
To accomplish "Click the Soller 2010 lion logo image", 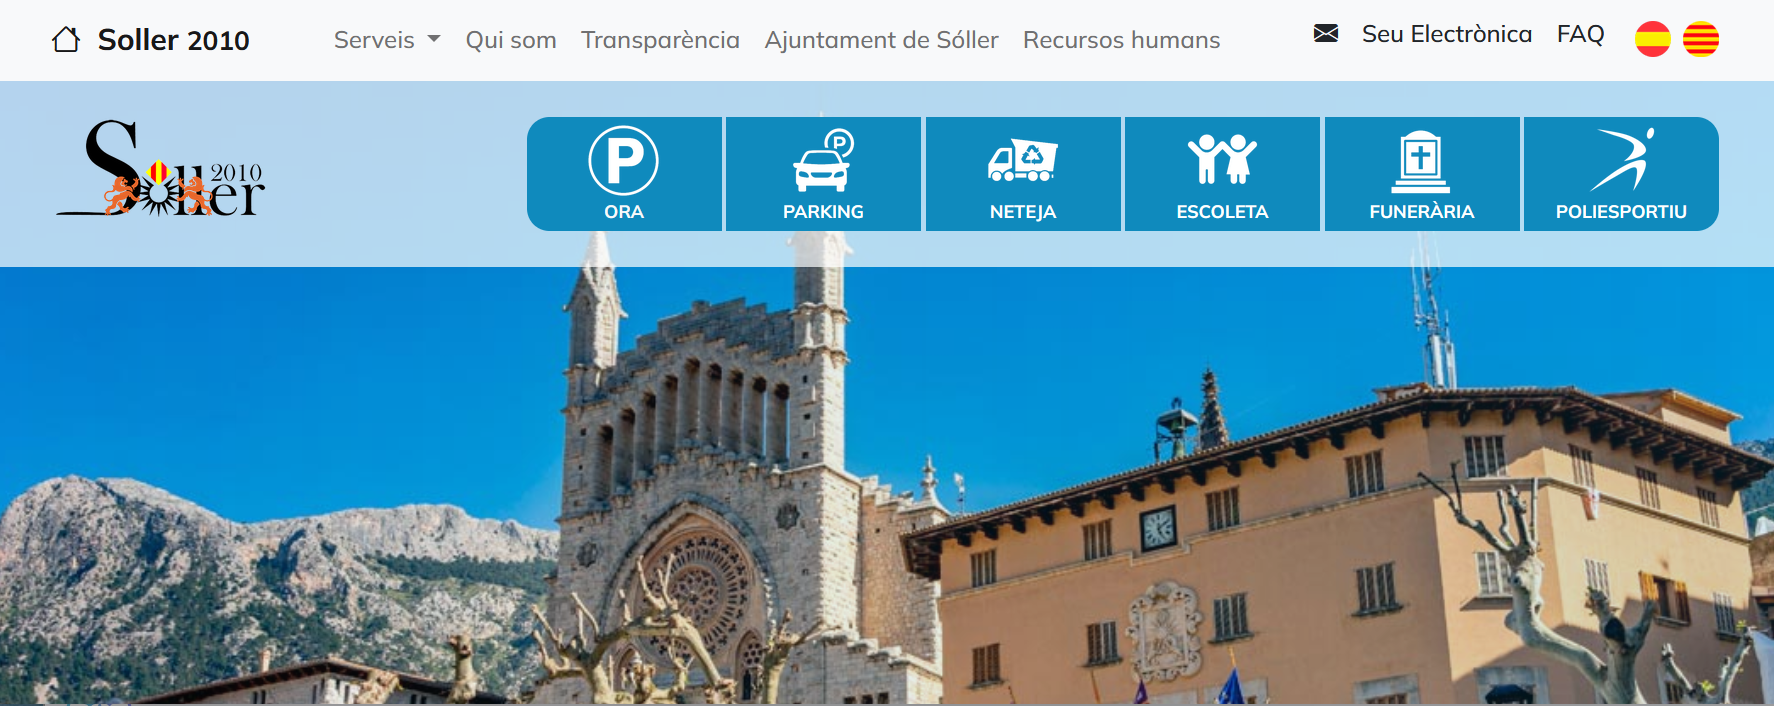I will pyautogui.click(x=161, y=168).
